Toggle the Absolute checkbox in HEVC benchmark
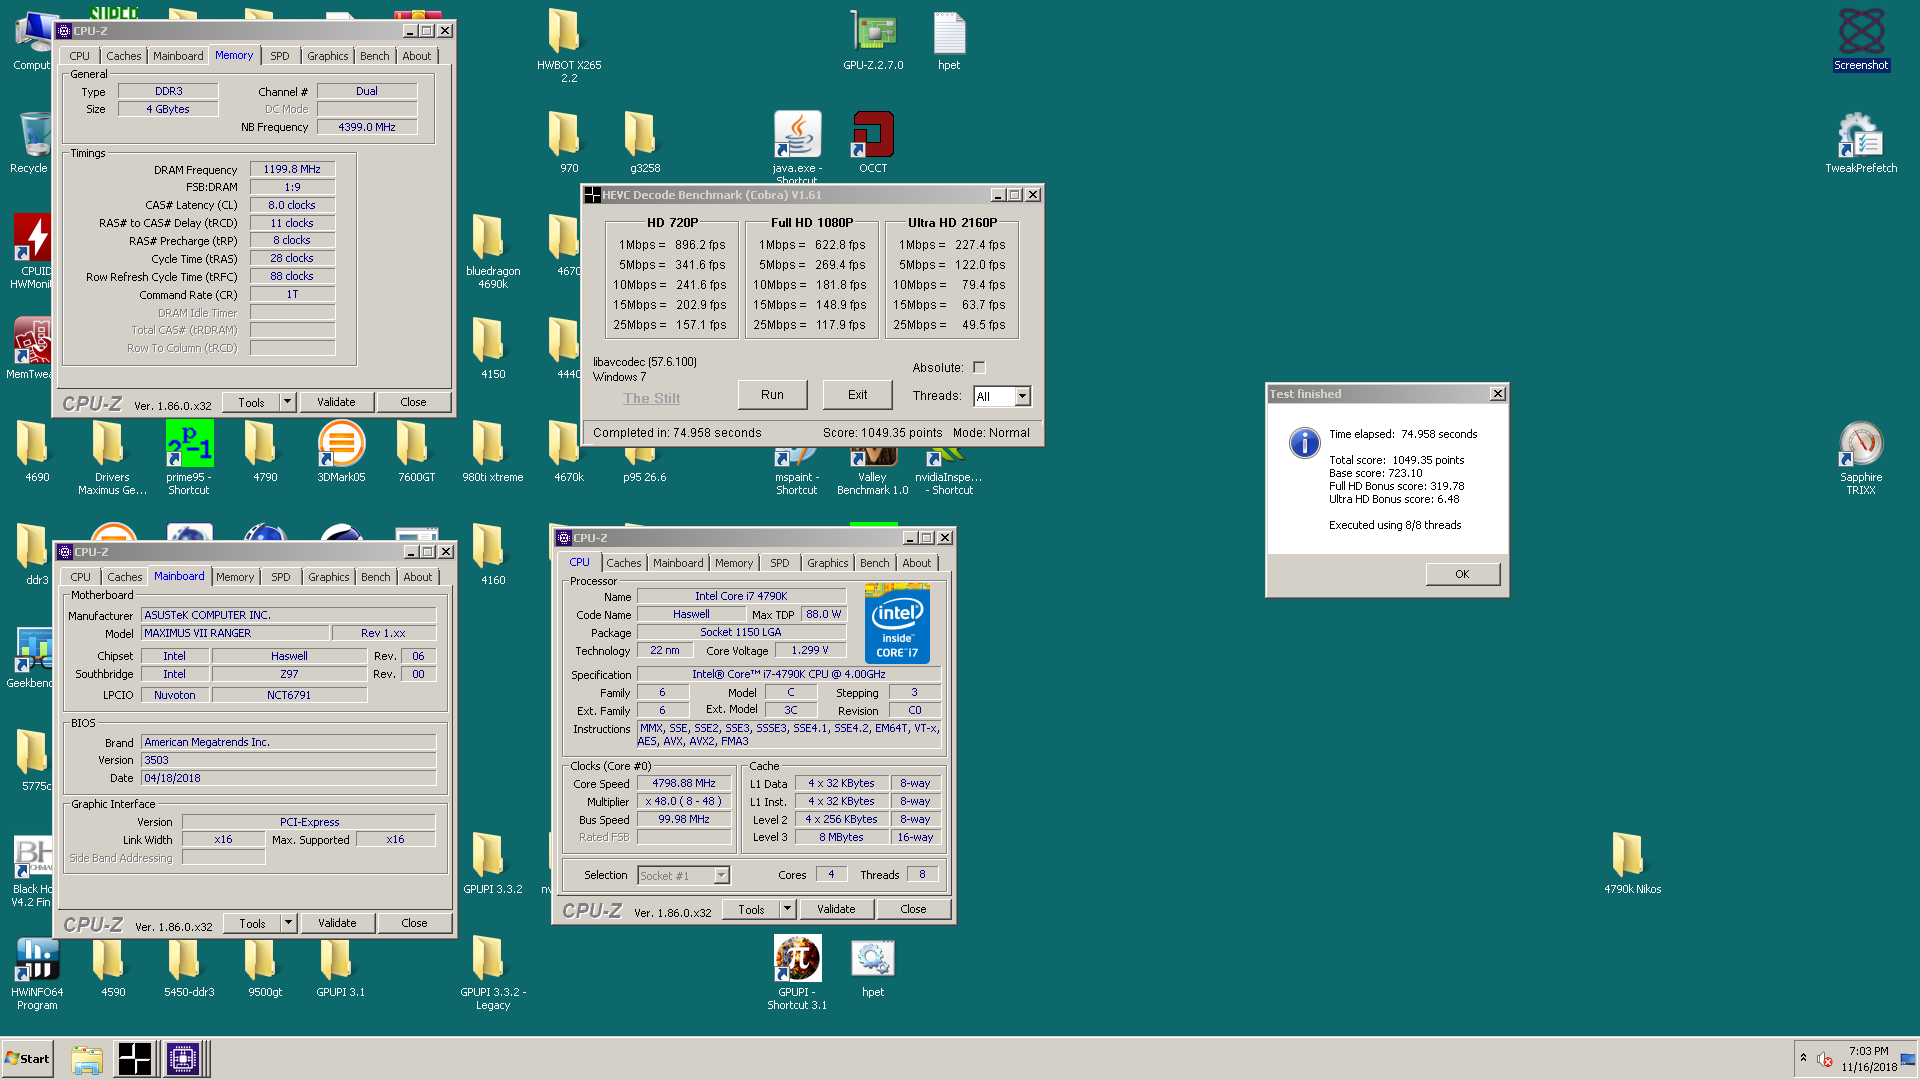 tap(979, 367)
